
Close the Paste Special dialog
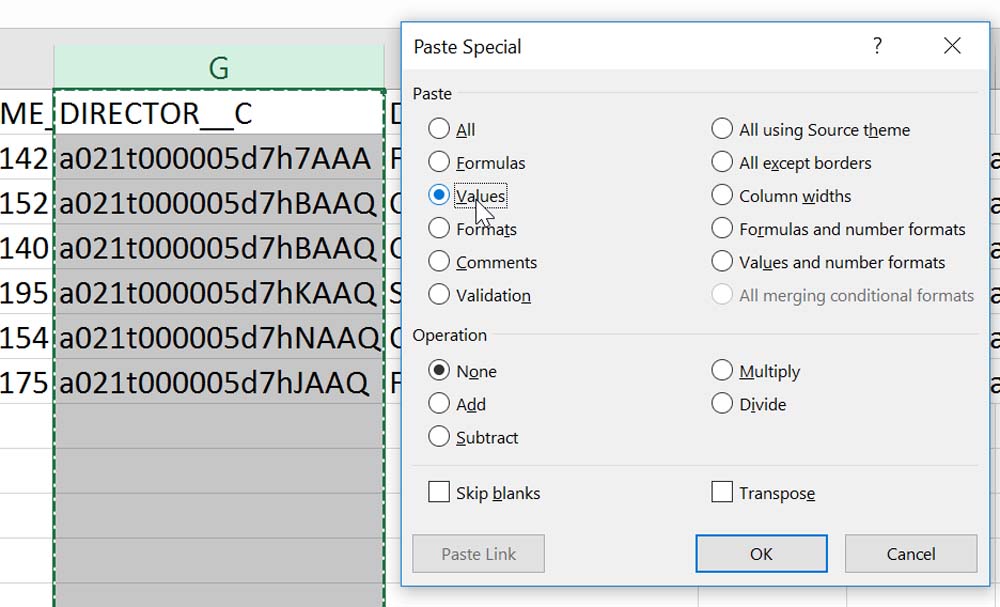point(952,46)
